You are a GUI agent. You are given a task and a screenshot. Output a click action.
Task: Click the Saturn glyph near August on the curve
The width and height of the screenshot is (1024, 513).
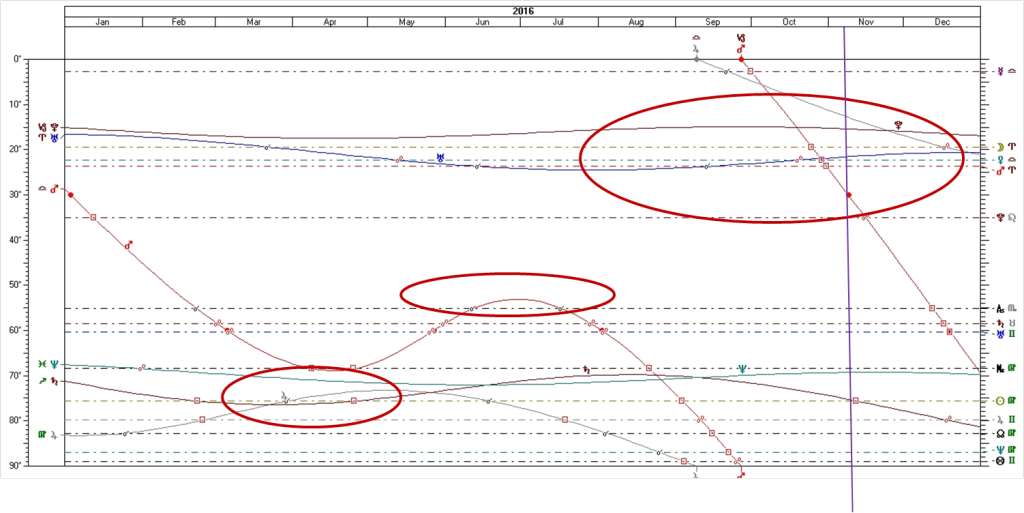click(588, 370)
